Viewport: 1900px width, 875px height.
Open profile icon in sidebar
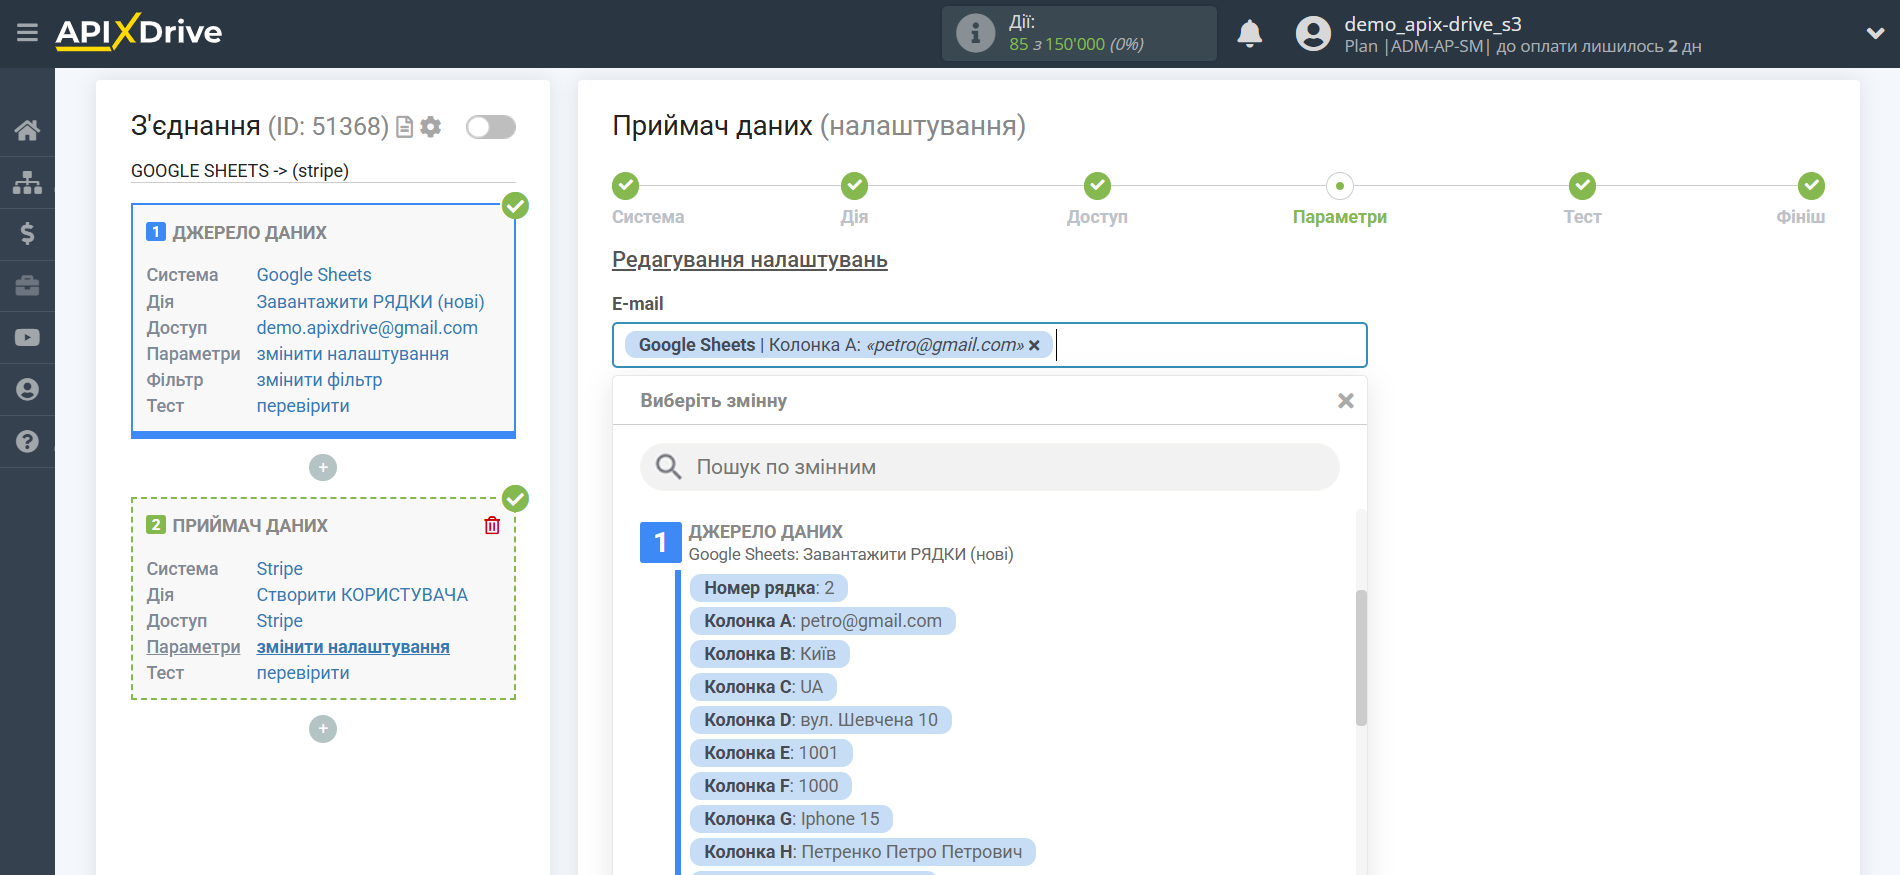pyautogui.click(x=27, y=390)
